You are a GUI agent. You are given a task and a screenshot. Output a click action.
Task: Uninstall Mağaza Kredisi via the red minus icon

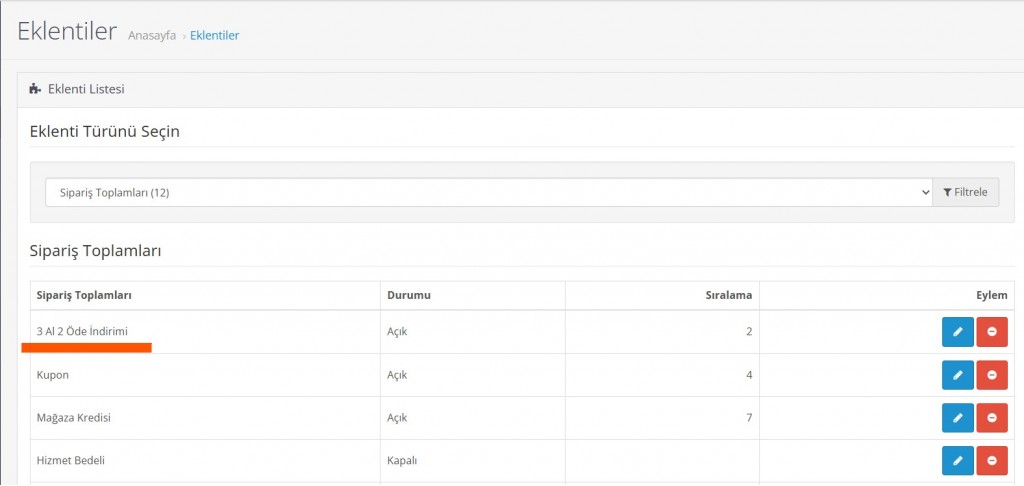992,418
